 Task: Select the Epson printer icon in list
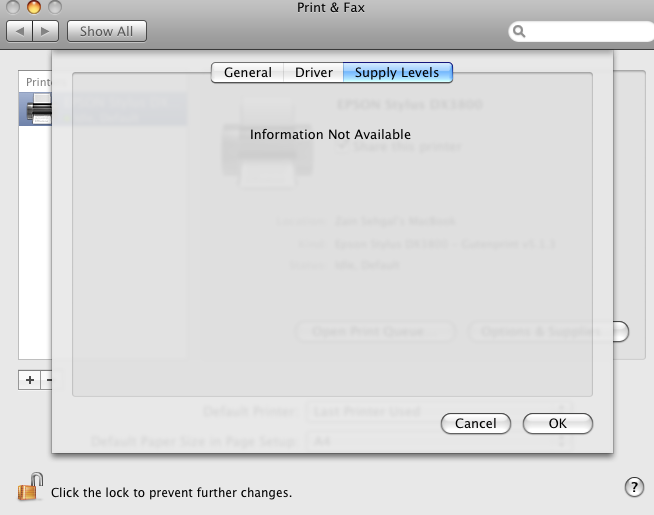pyautogui.click(x=39, y=109)
